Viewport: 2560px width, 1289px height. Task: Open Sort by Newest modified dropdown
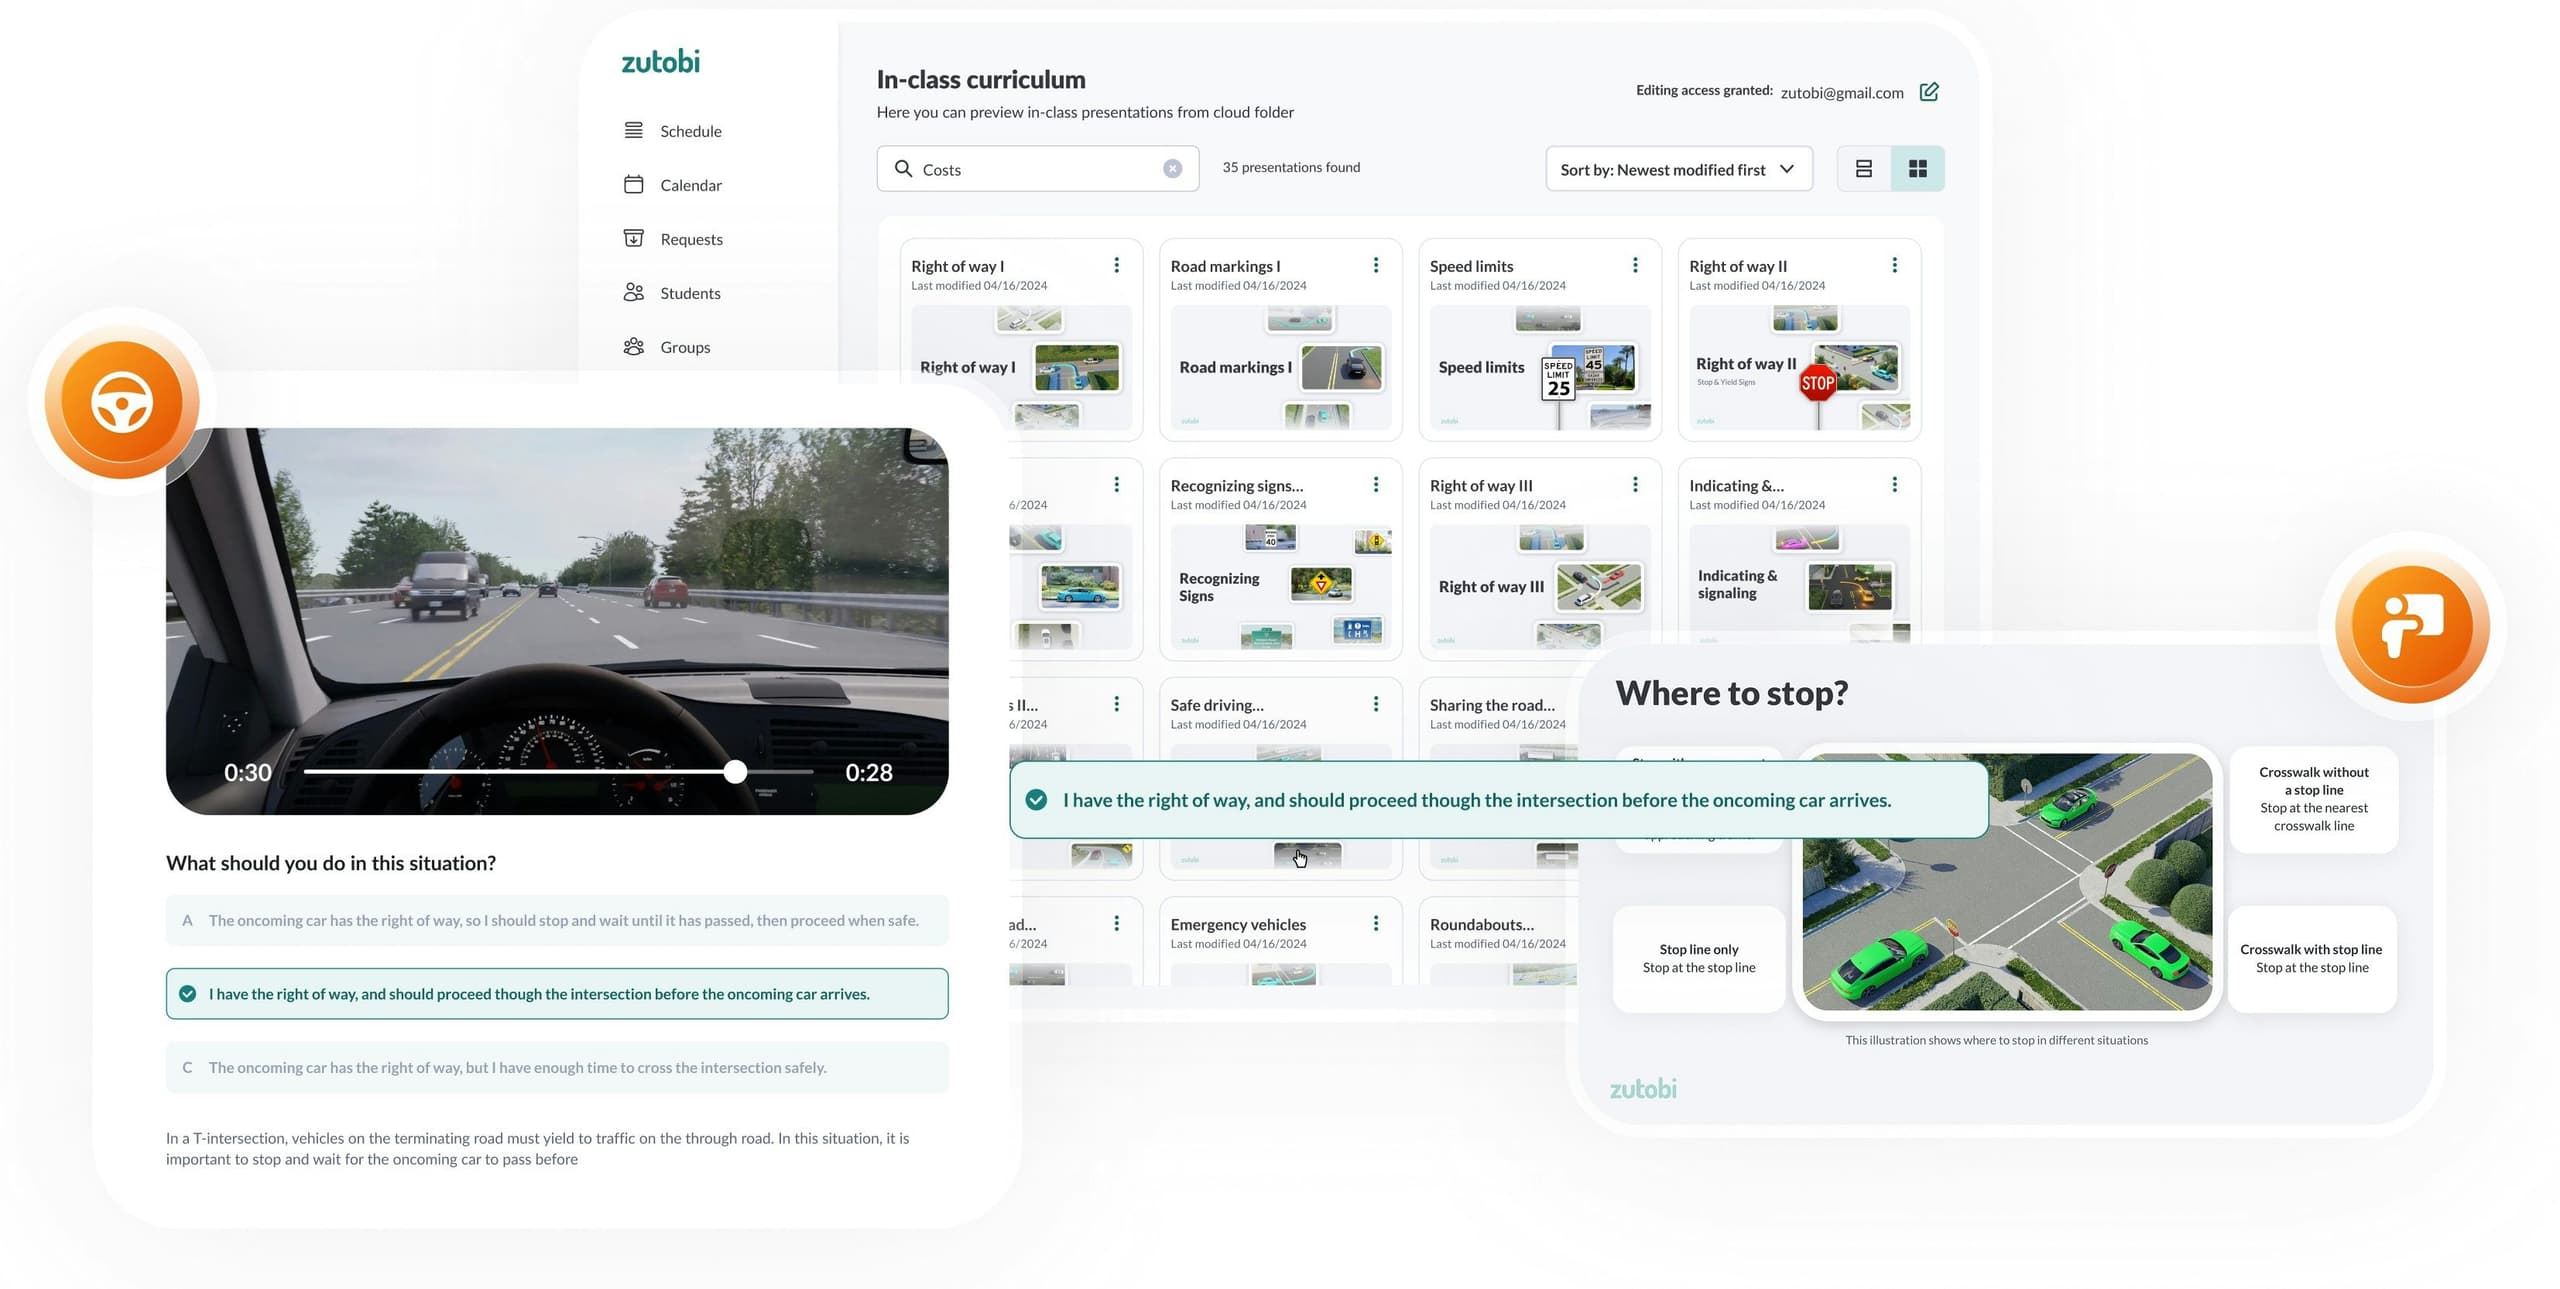click(1678, 169)
